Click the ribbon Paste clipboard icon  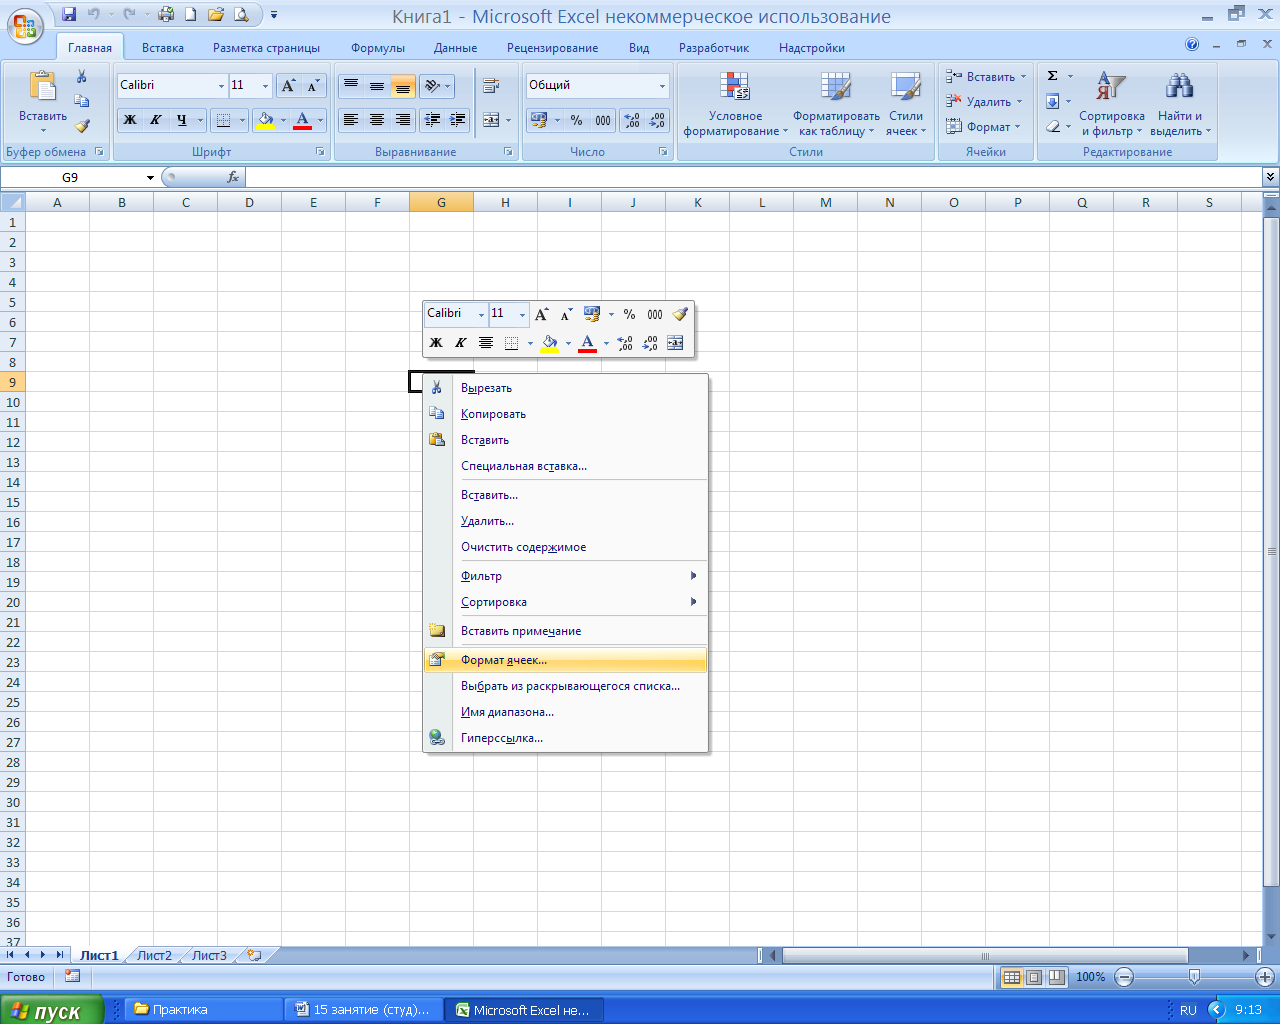(43, 87)
